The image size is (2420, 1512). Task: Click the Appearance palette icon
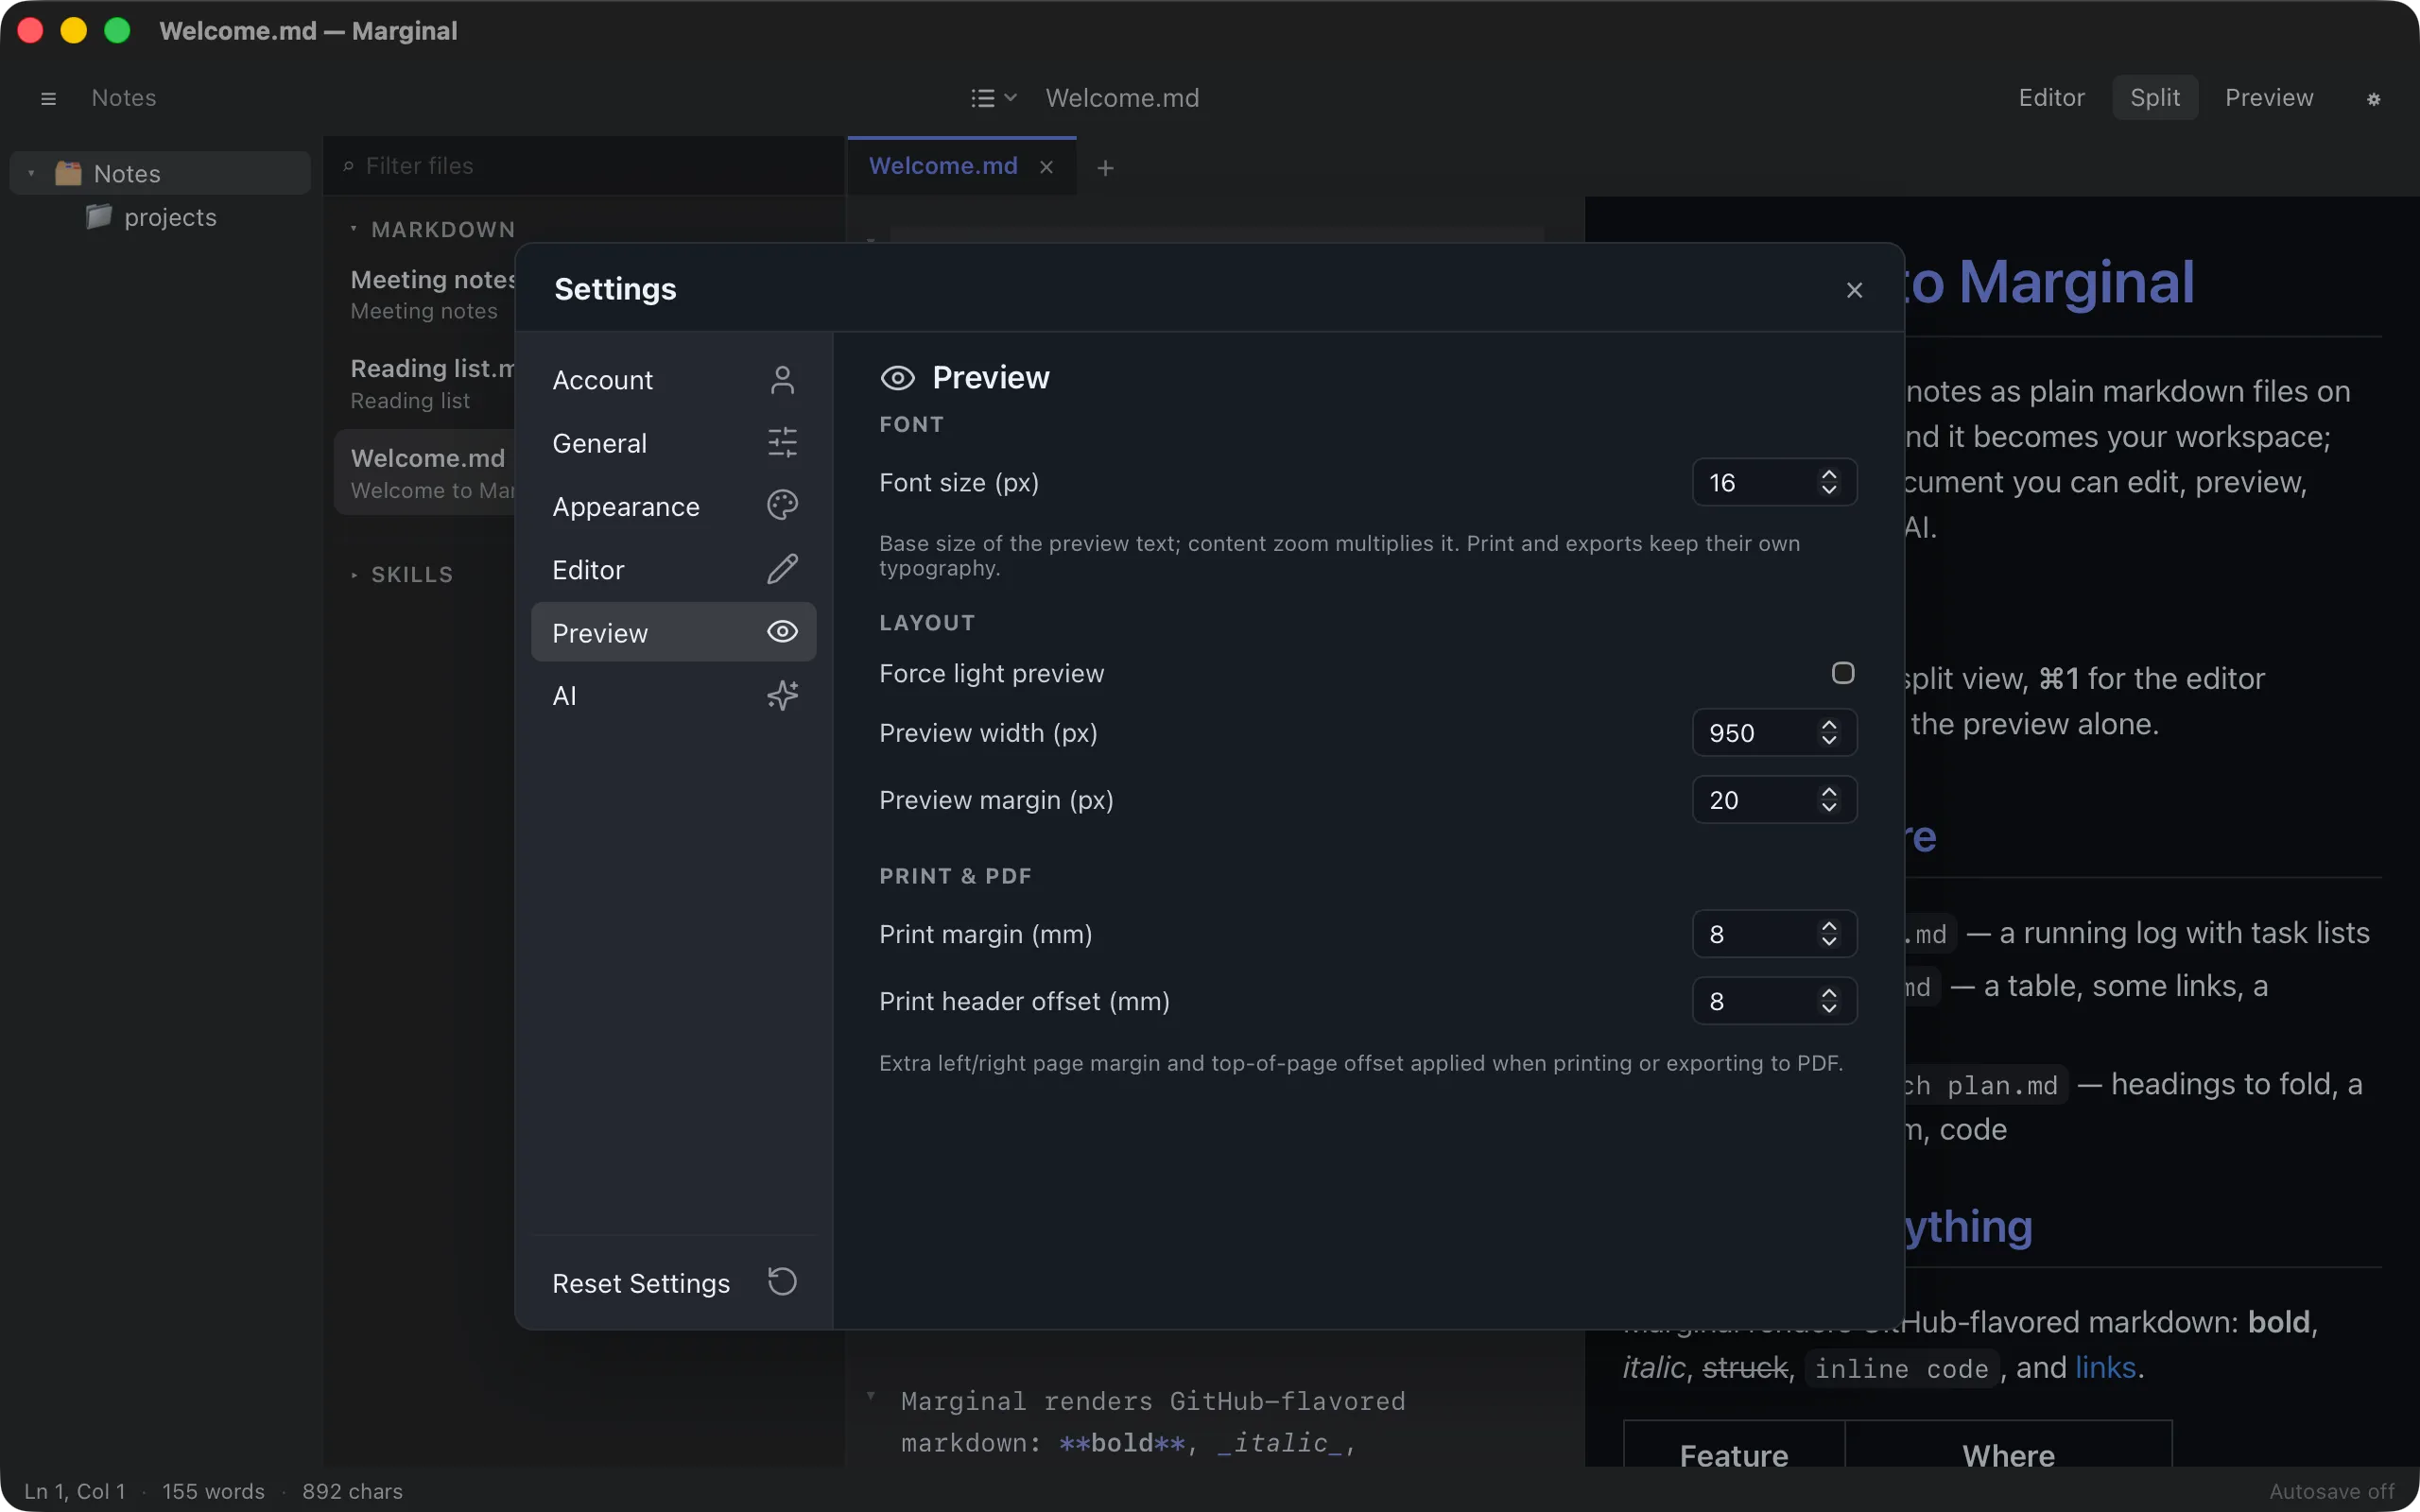pos(782,506)
